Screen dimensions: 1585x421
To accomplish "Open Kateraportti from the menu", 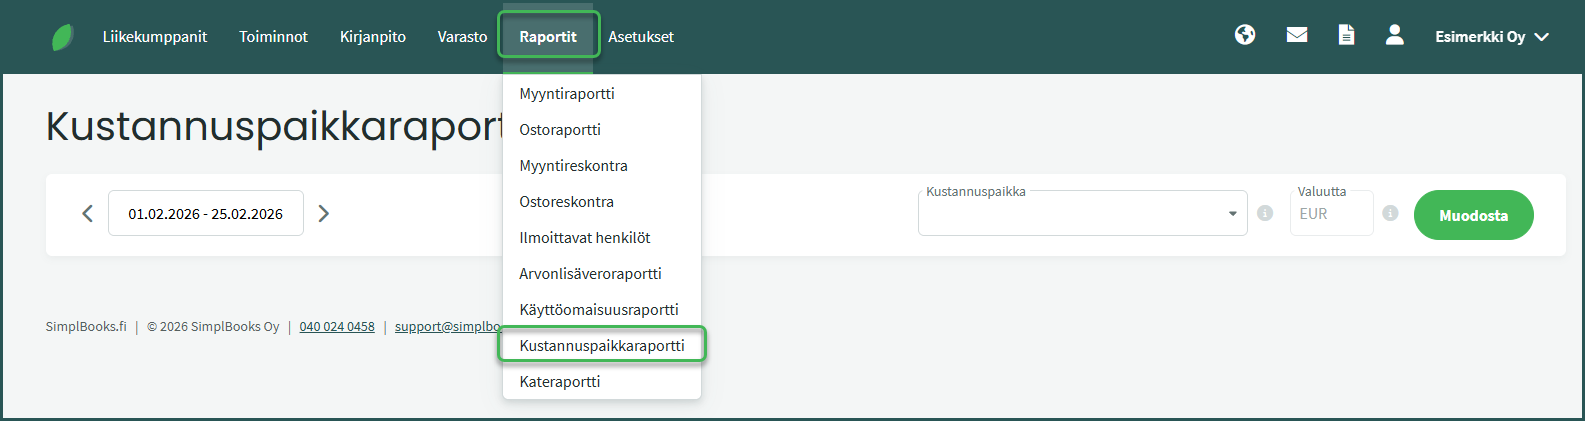I will pos(560,381).
